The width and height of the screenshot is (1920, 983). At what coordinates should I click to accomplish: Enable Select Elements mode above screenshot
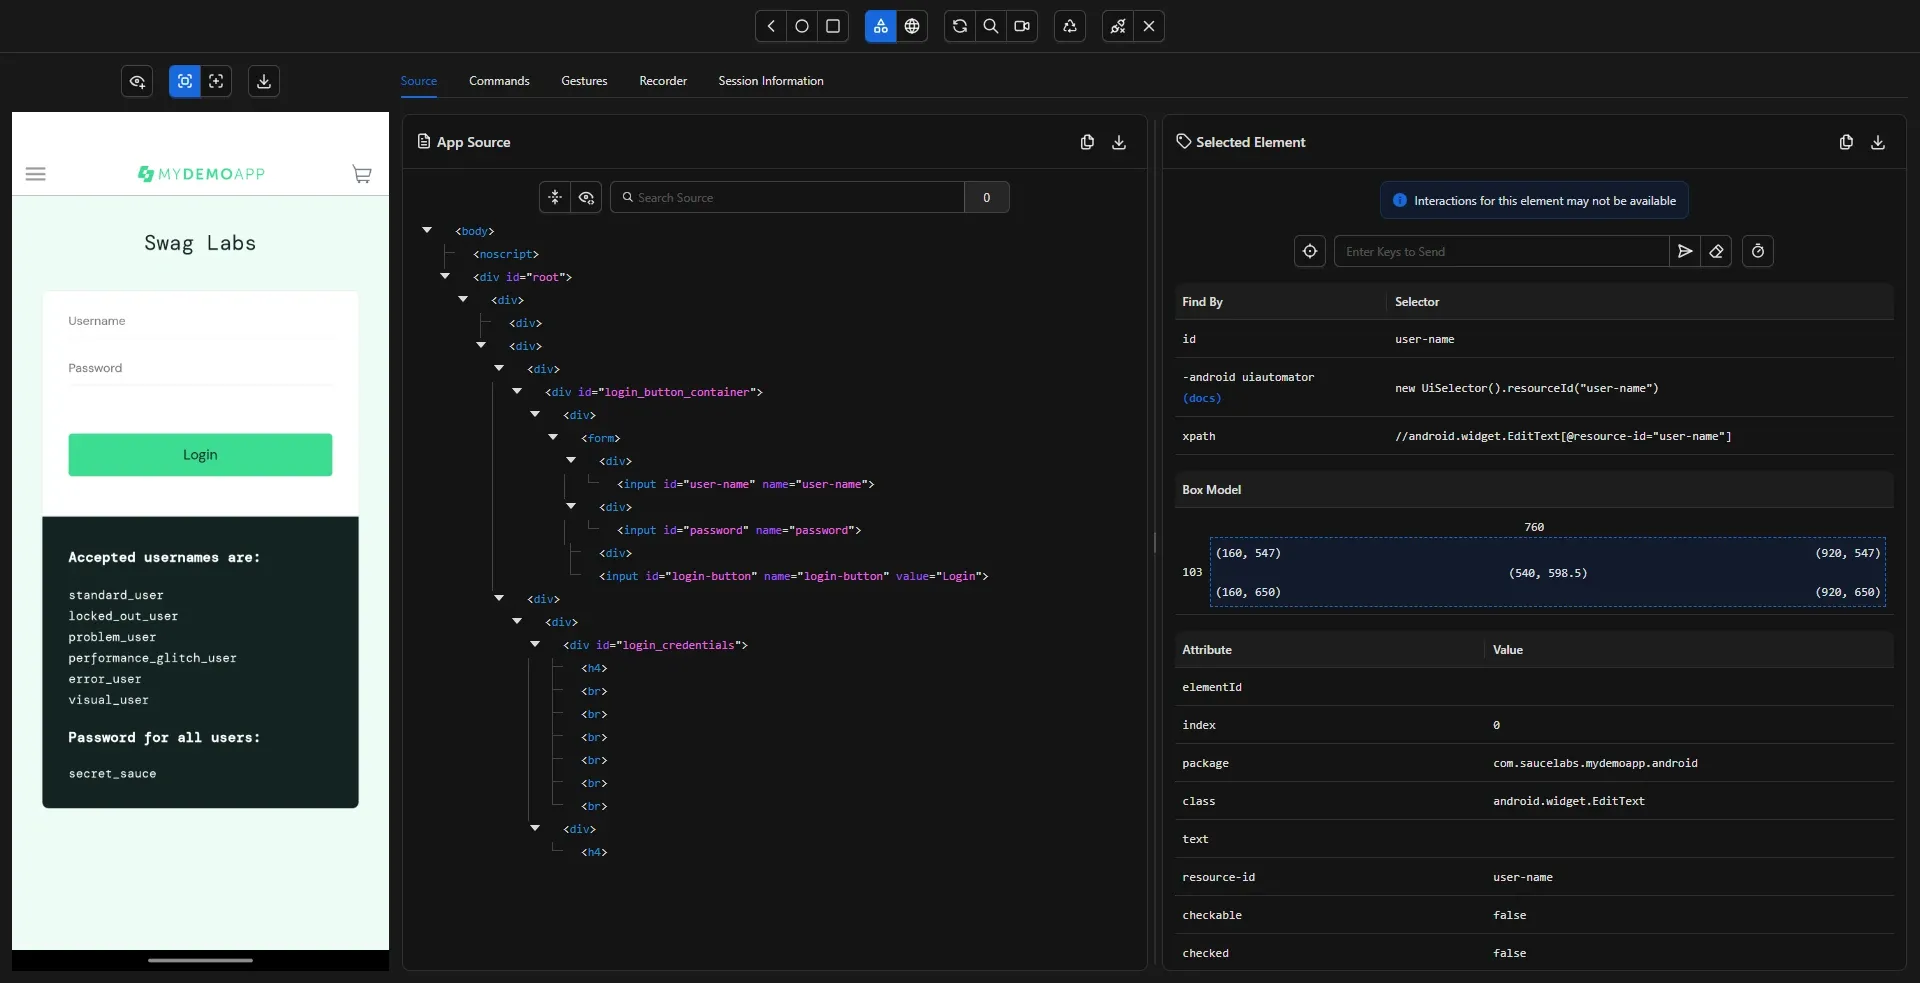[185, 81]
